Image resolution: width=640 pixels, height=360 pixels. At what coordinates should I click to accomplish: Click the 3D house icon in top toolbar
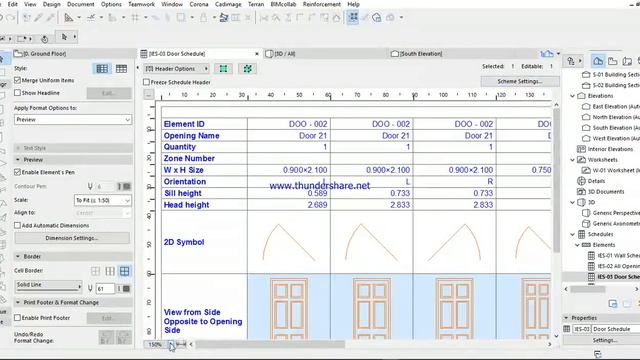[376, 18]
